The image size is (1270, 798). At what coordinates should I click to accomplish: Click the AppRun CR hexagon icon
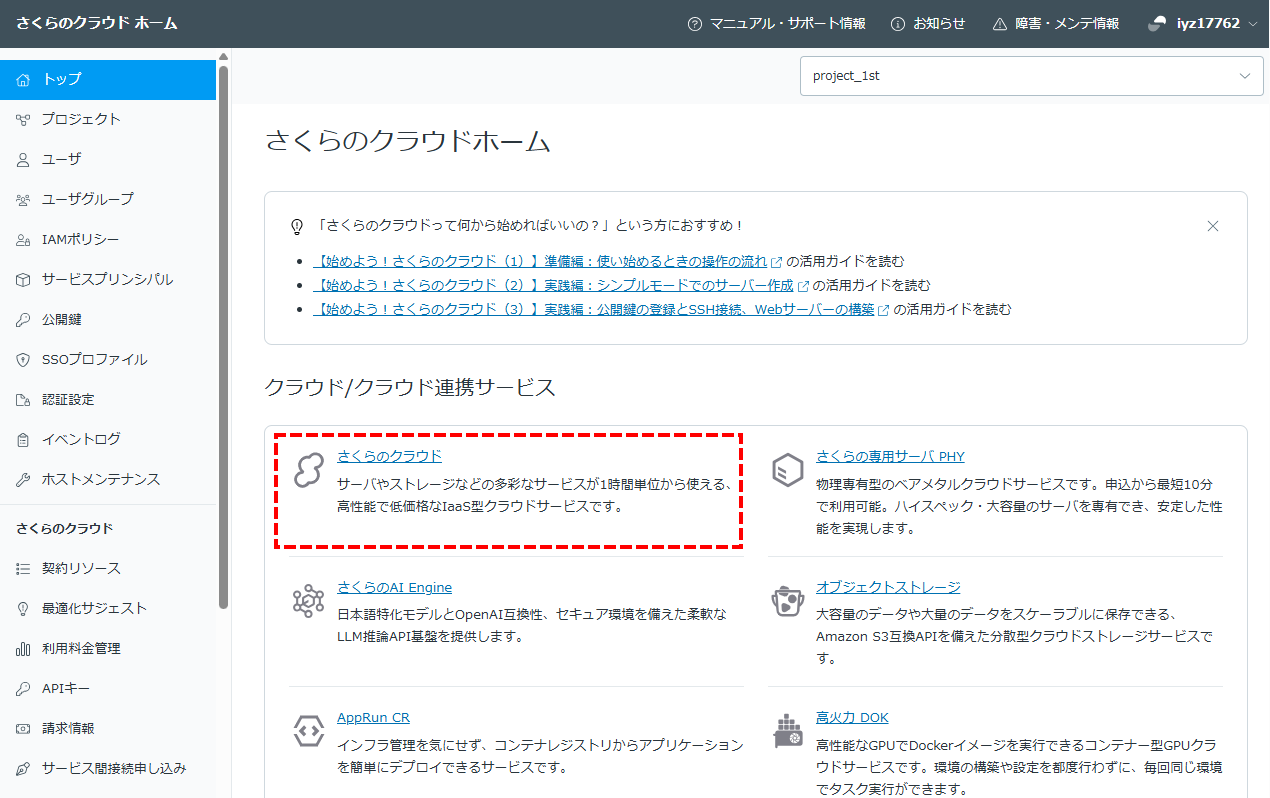coord(308,730)
